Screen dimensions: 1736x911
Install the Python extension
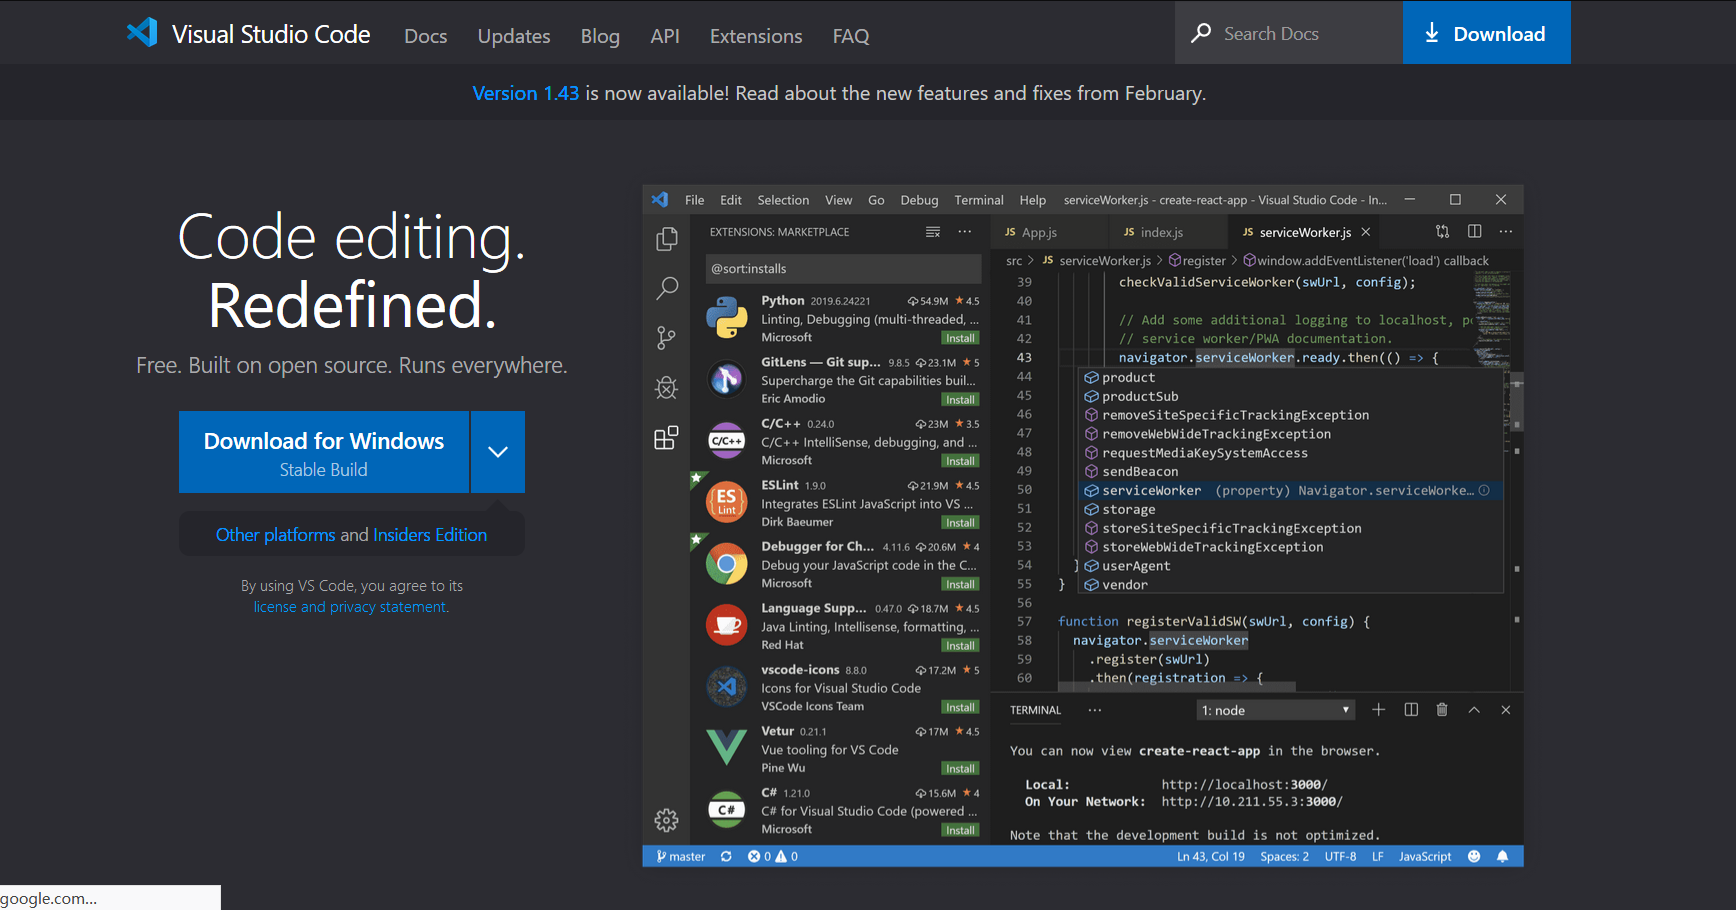pyautogui.click(x=960, y=338)
